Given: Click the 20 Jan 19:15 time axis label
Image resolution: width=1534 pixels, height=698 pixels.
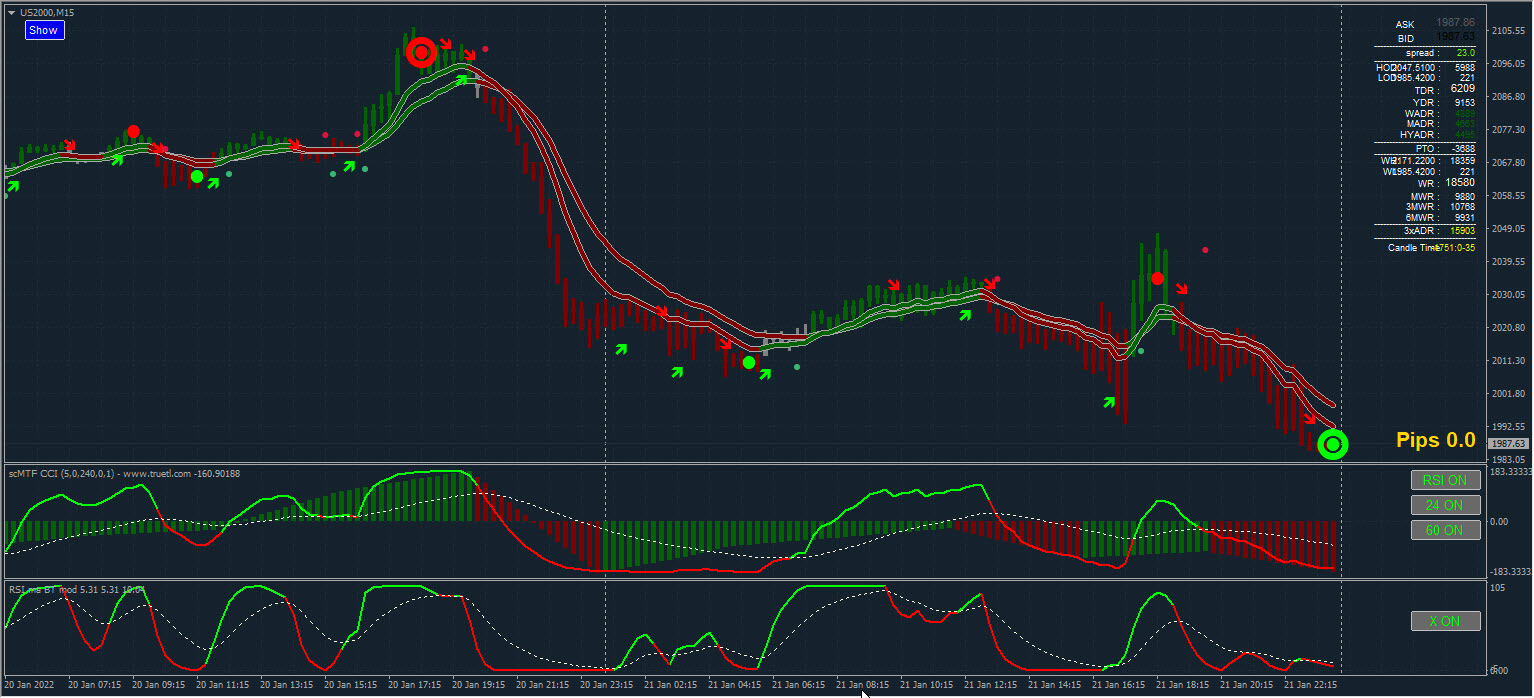Looking at the screenshot, I should pos(478,685).
